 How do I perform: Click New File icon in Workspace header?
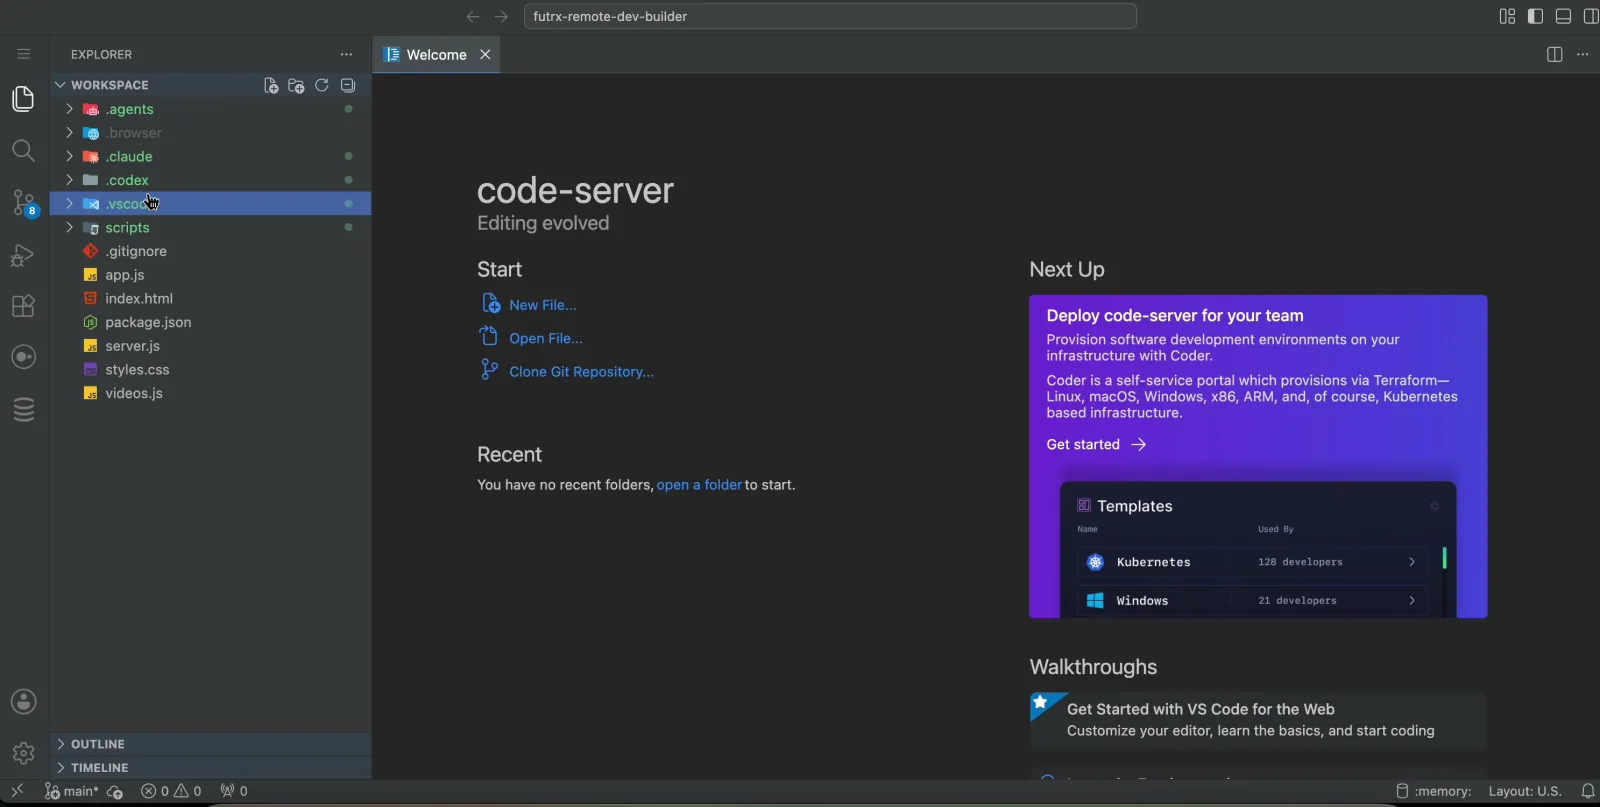[270, 86]
